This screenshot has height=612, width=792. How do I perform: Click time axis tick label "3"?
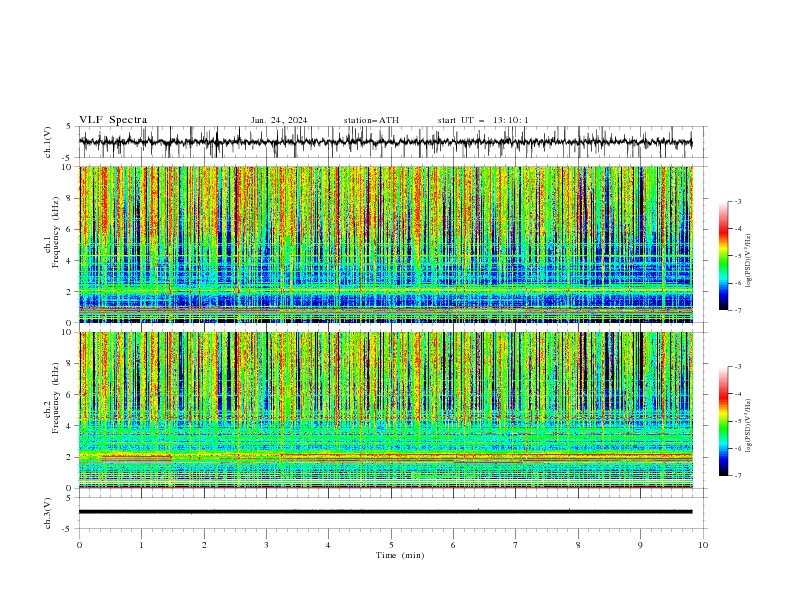266,545
